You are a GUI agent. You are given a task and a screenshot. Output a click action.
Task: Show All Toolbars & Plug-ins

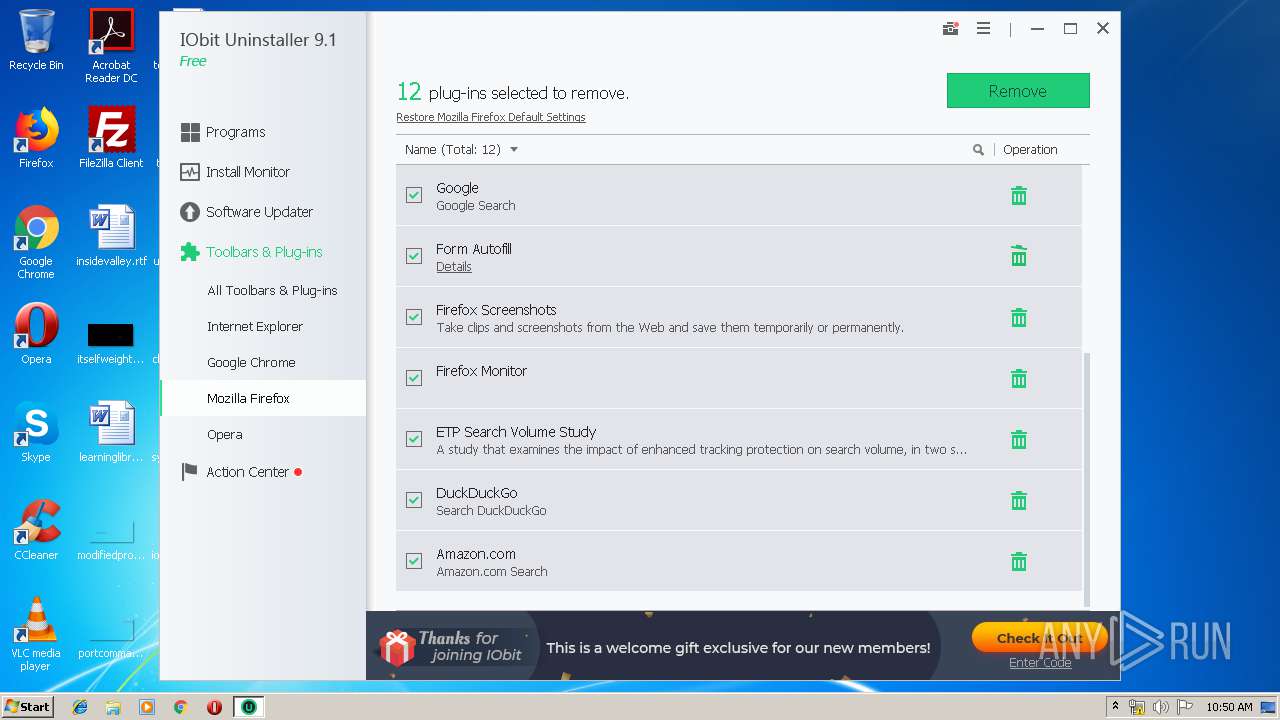(272, 290)
